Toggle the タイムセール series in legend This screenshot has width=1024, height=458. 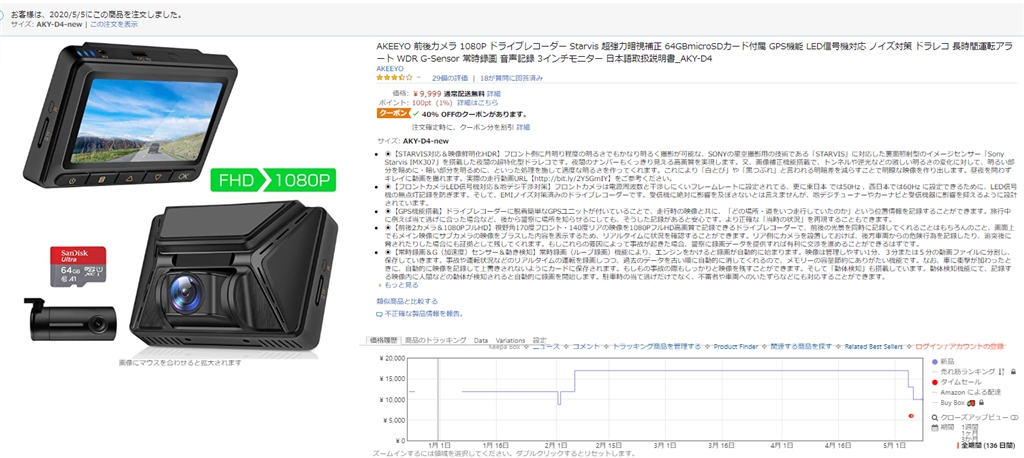coord(957,382)
